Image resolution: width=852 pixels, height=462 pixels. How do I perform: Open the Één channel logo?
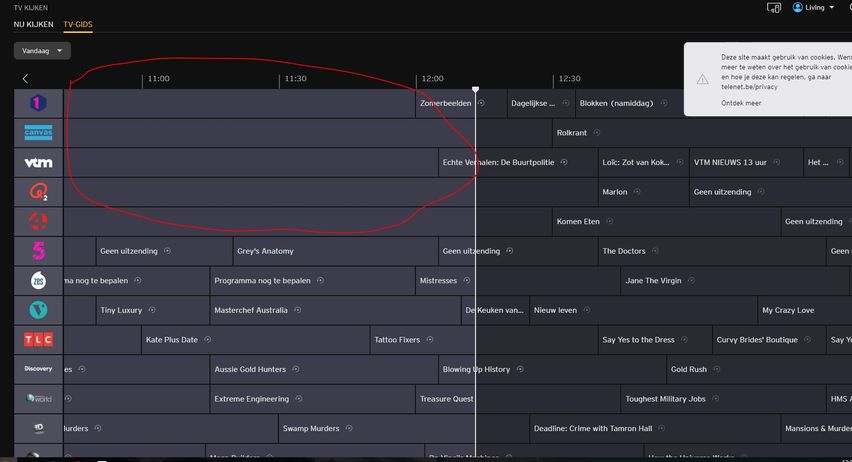point(38,103)
